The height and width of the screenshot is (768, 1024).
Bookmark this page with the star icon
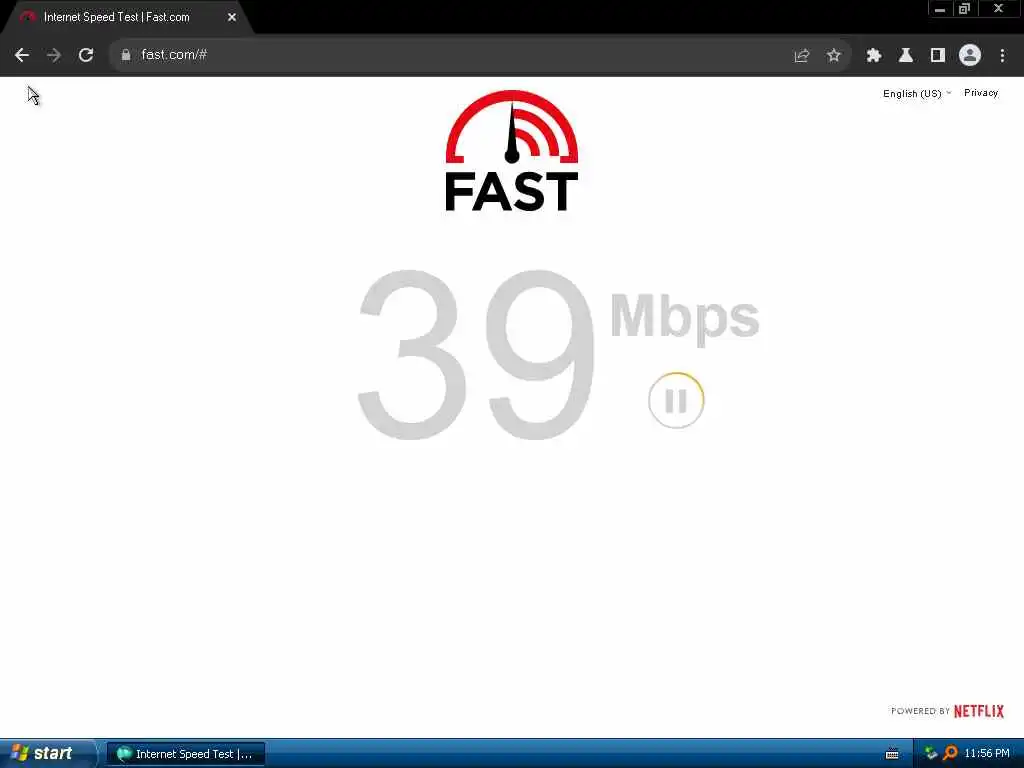(x=833, y=56)
